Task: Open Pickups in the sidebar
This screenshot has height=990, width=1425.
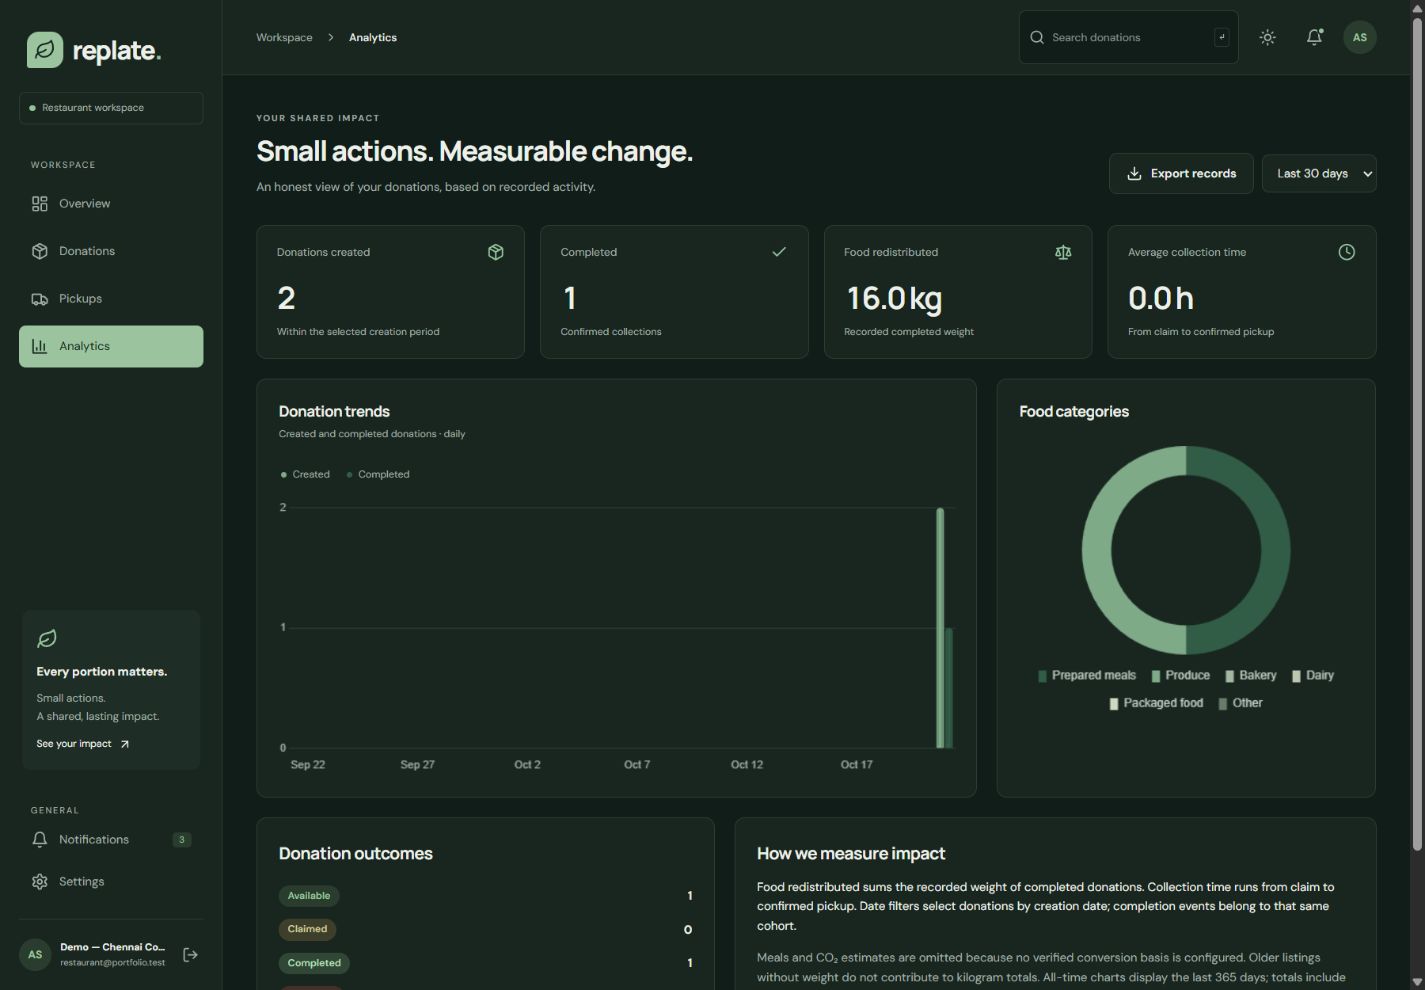Action: [111, 298]
